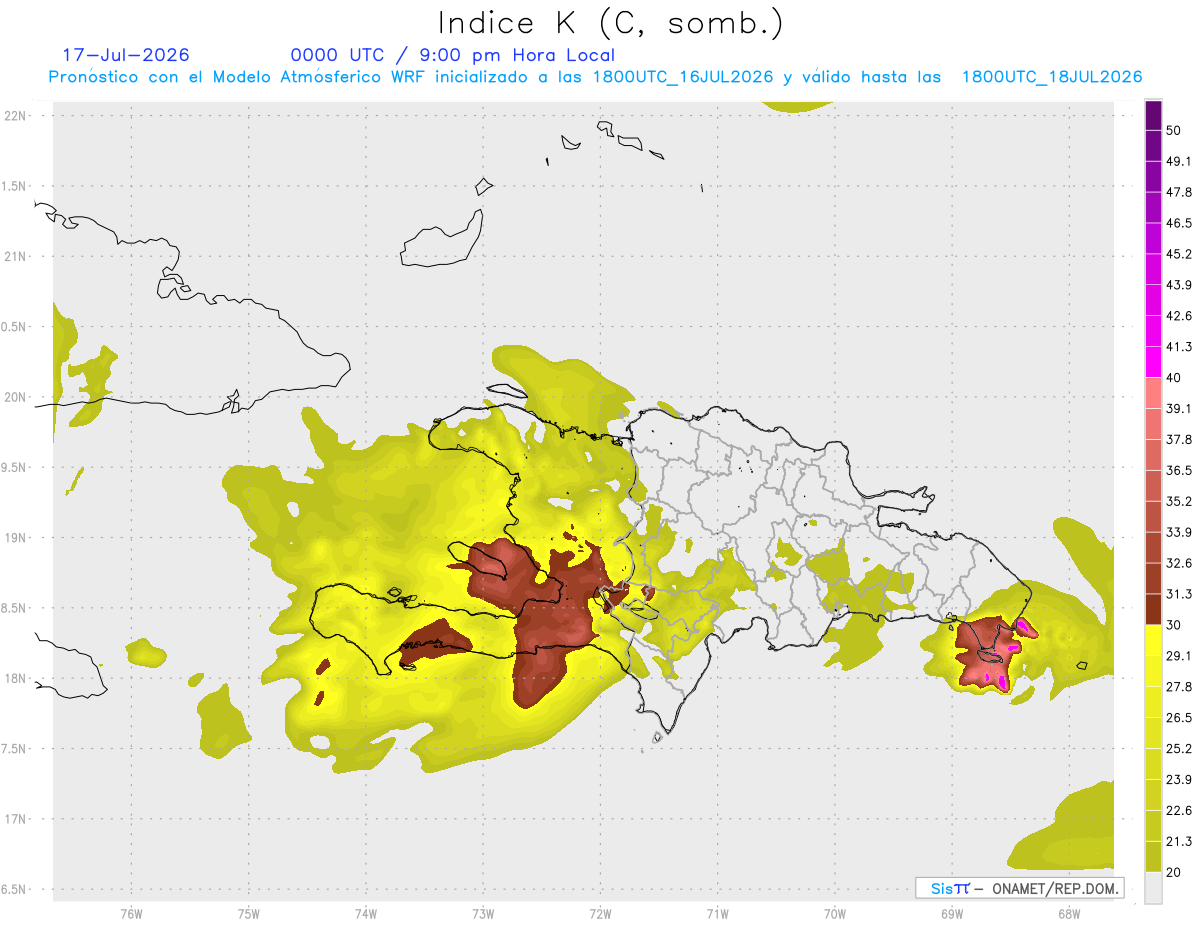The width and height of the screenshot is (1200, 927).
Task: Click the colorbar label "37.8"
Action: [x=1179, y=439]
